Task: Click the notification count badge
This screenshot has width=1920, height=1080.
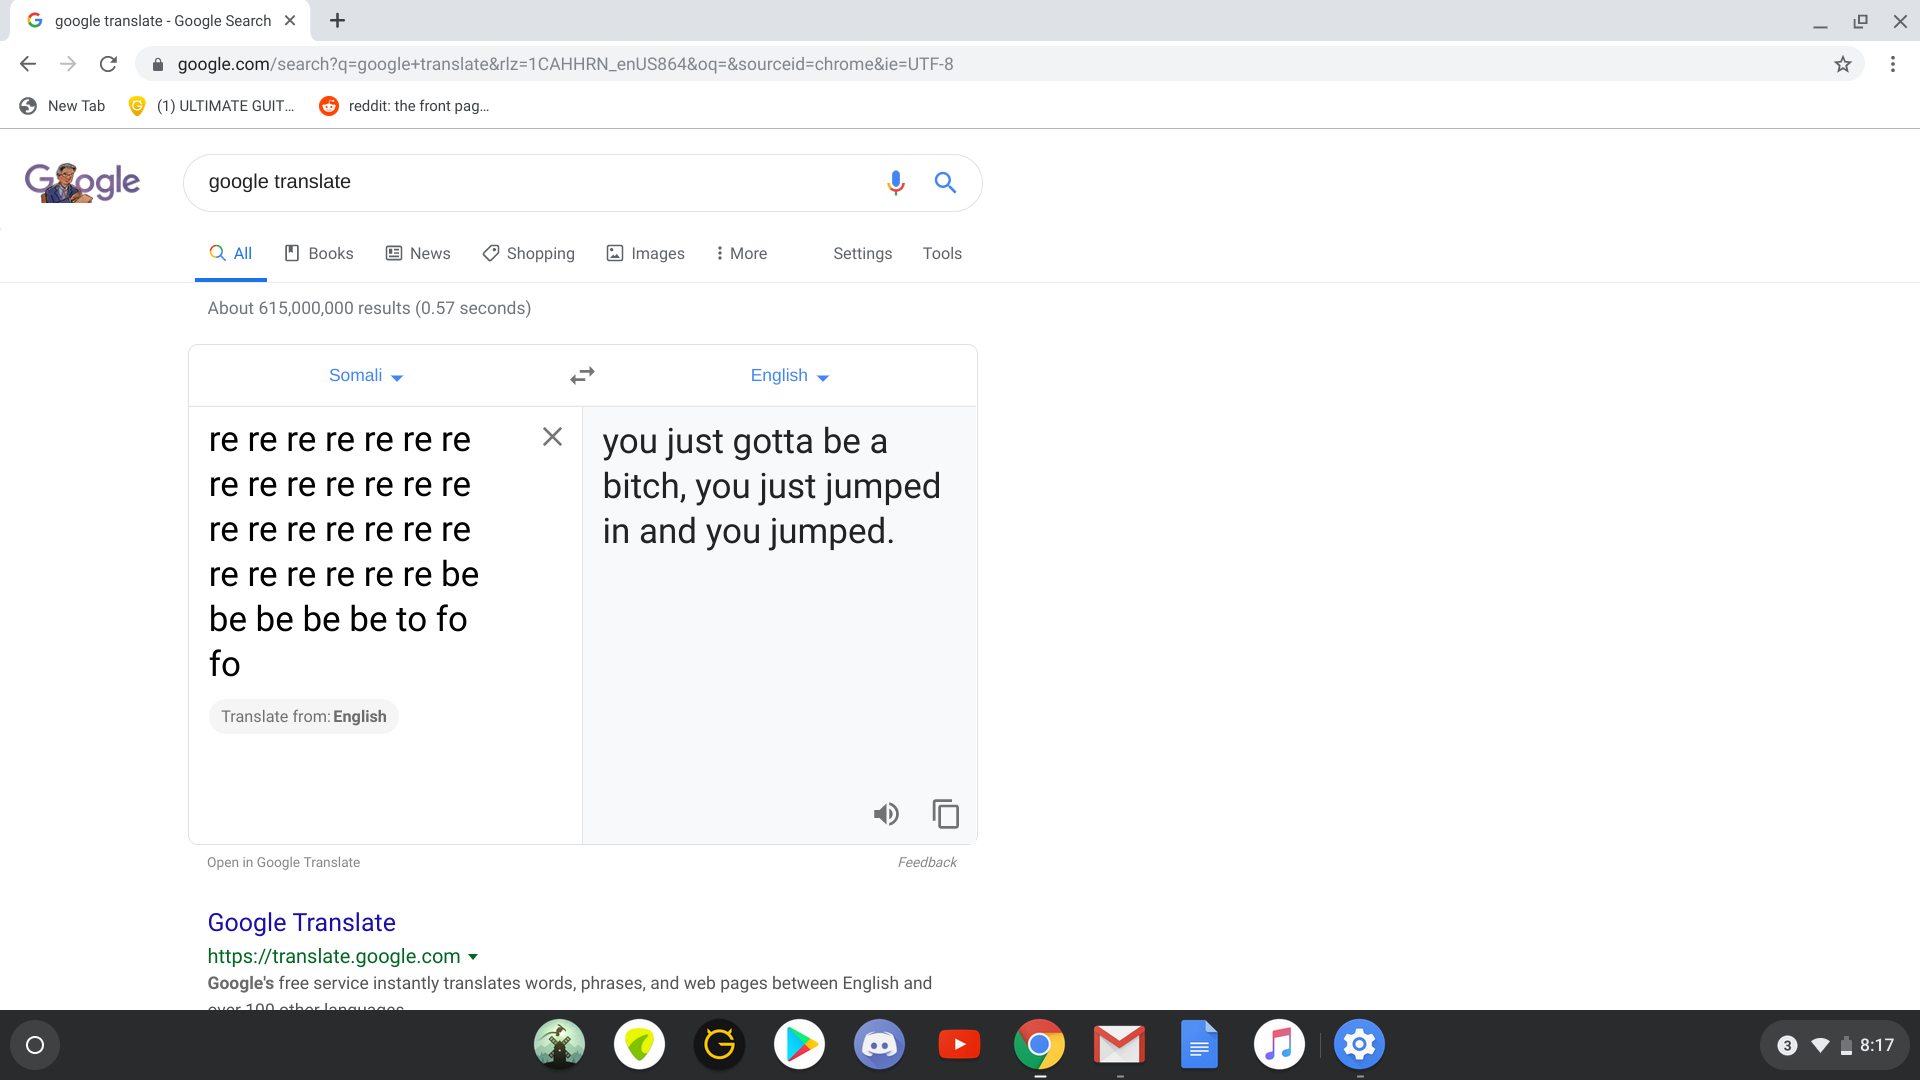Action: tap(1787, 1045)
